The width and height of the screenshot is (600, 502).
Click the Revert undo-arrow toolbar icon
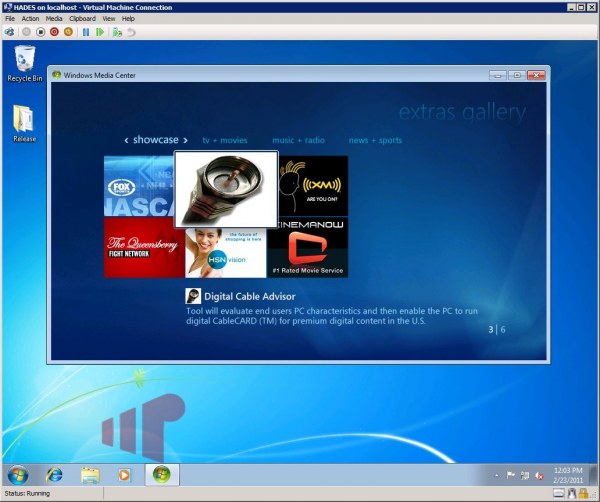[x=131, y=32]
